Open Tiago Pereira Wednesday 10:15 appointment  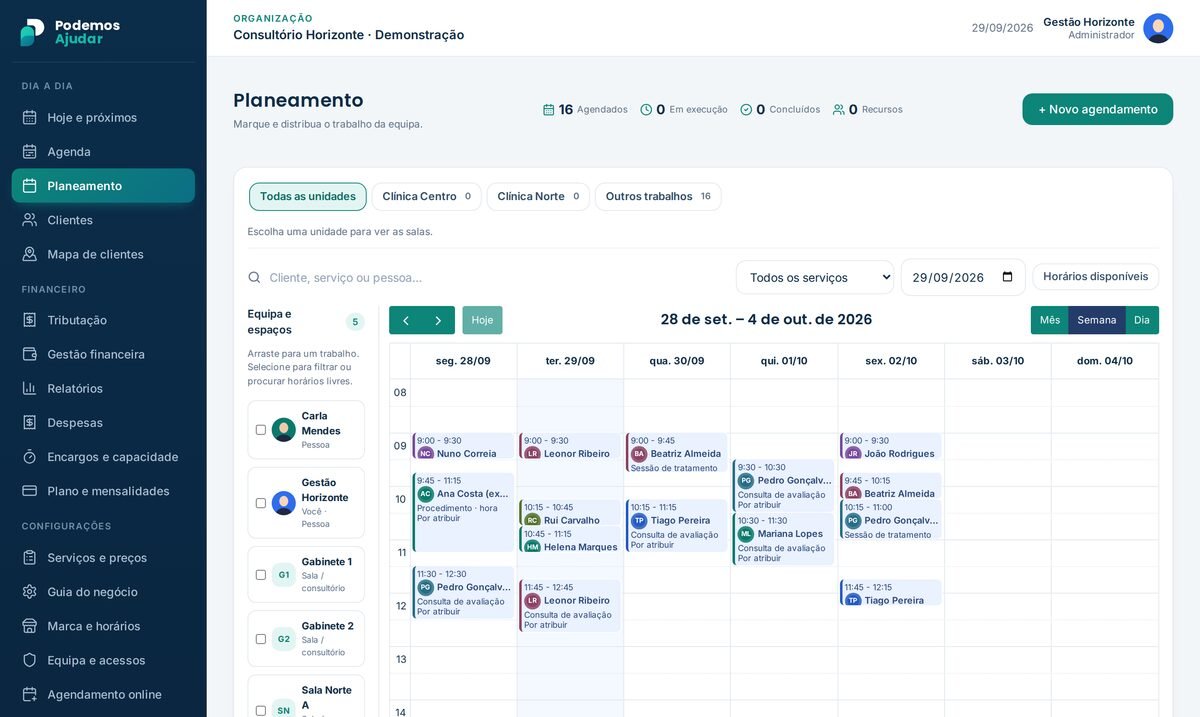[677, 526]
